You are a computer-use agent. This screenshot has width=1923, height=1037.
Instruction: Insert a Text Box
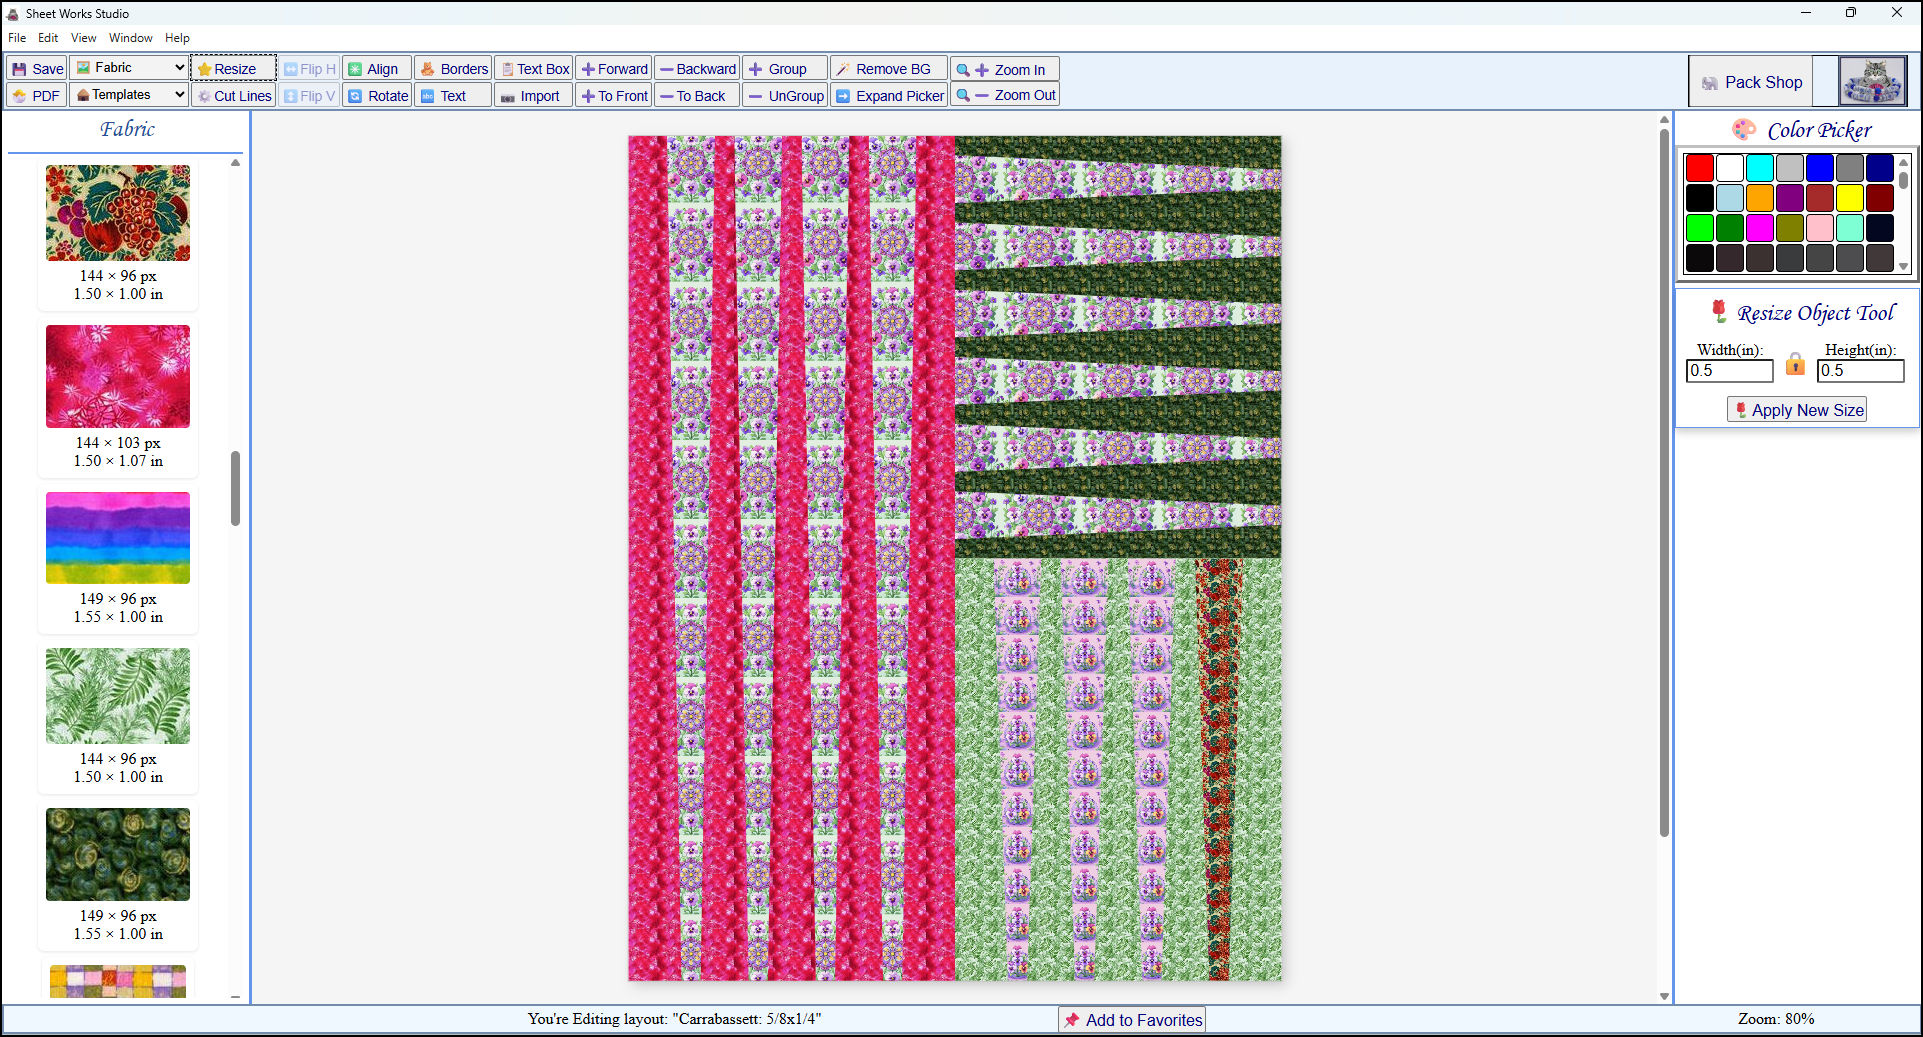(533, 68)
